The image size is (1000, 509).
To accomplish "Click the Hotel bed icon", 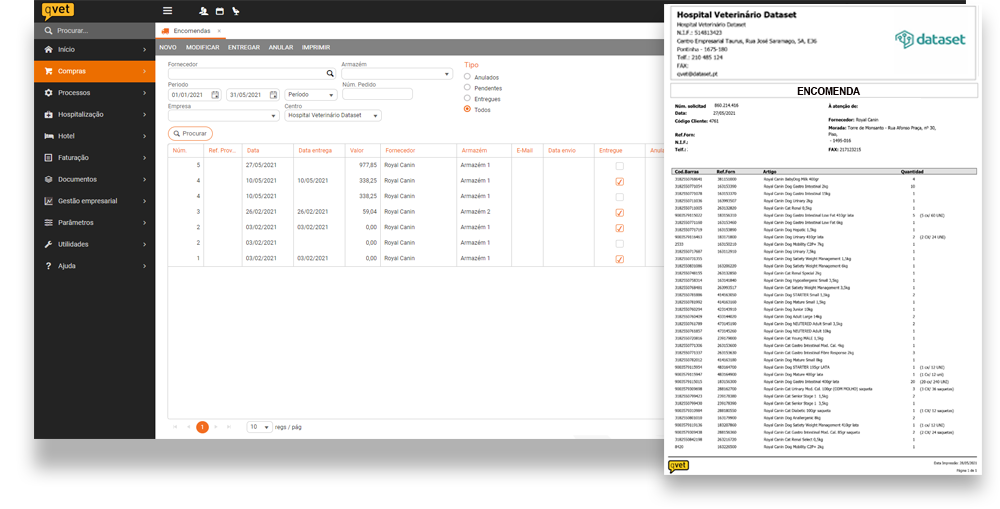I will point(48,136).
